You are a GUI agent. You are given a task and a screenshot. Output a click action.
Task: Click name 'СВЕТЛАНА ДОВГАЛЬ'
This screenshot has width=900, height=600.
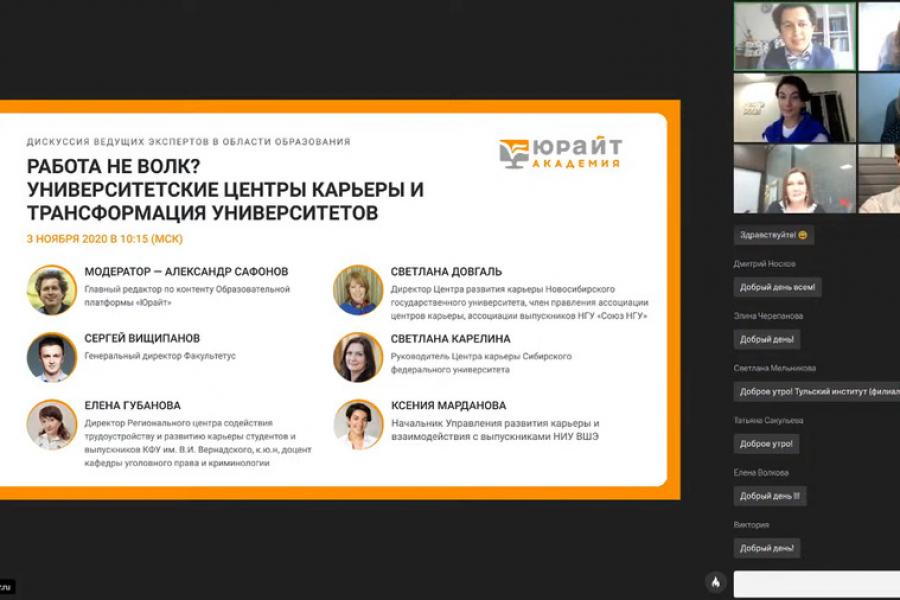(x=447, y=272)
